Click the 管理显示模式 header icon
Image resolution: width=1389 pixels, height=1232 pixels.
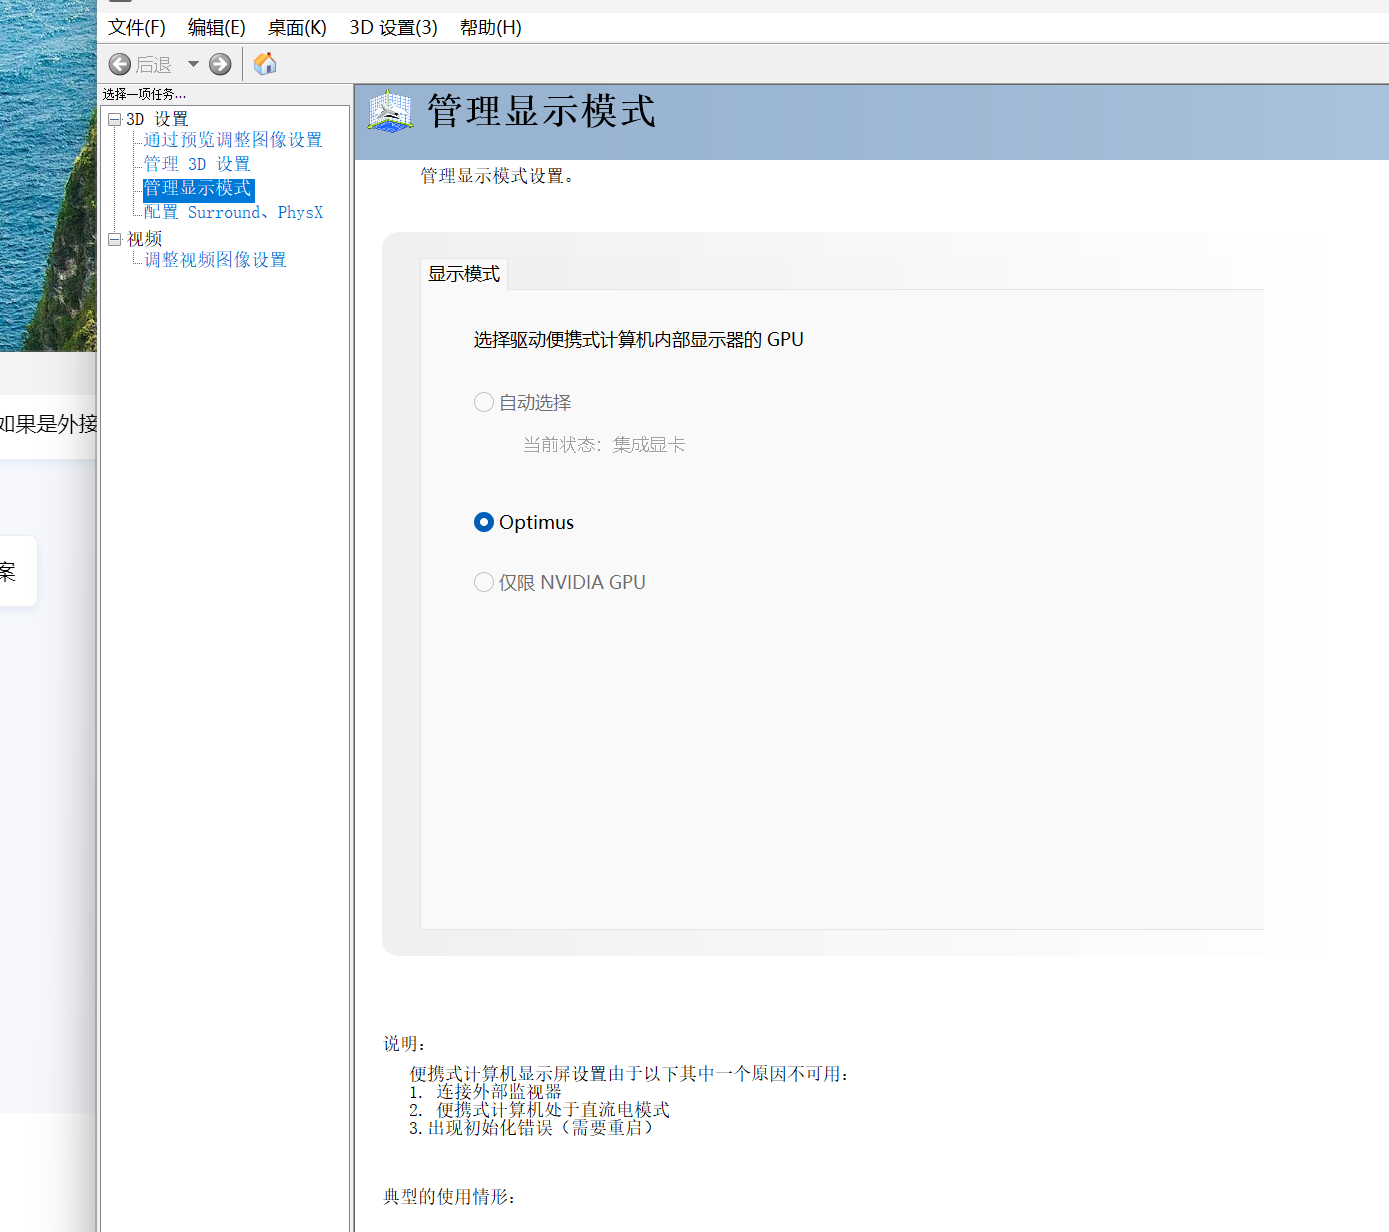coord(390,112)
